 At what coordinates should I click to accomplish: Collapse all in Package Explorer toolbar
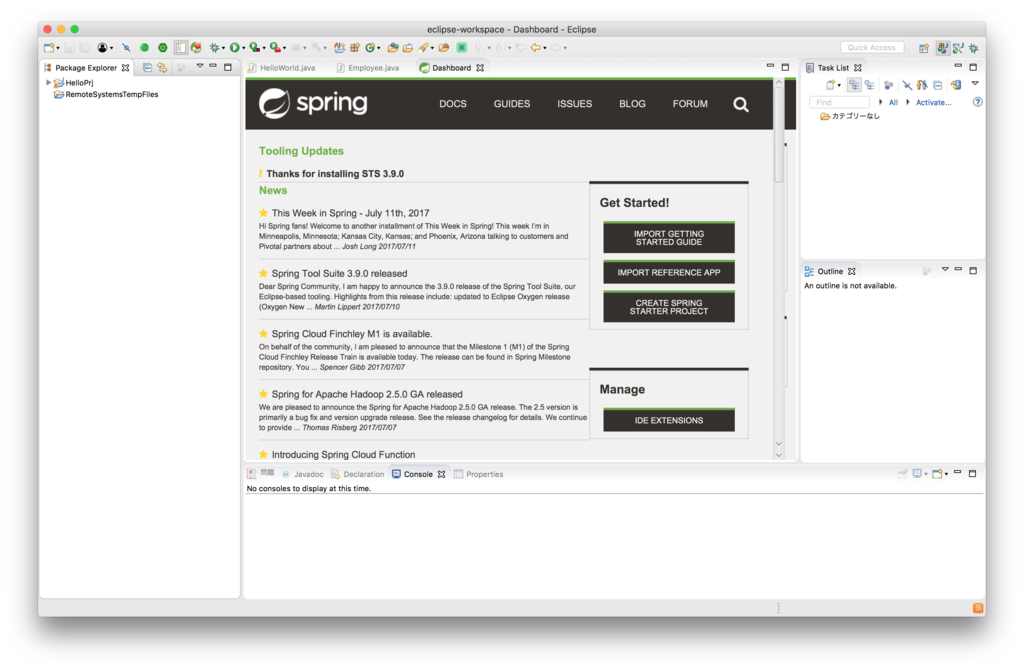point(148,67)
